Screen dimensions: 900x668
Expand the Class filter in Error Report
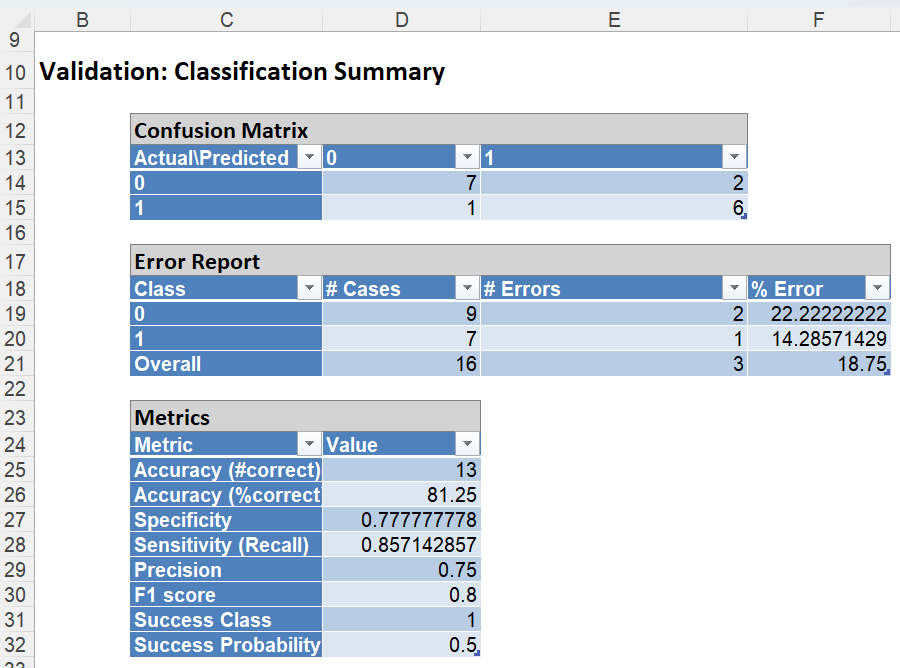click(x=309, y=289)
